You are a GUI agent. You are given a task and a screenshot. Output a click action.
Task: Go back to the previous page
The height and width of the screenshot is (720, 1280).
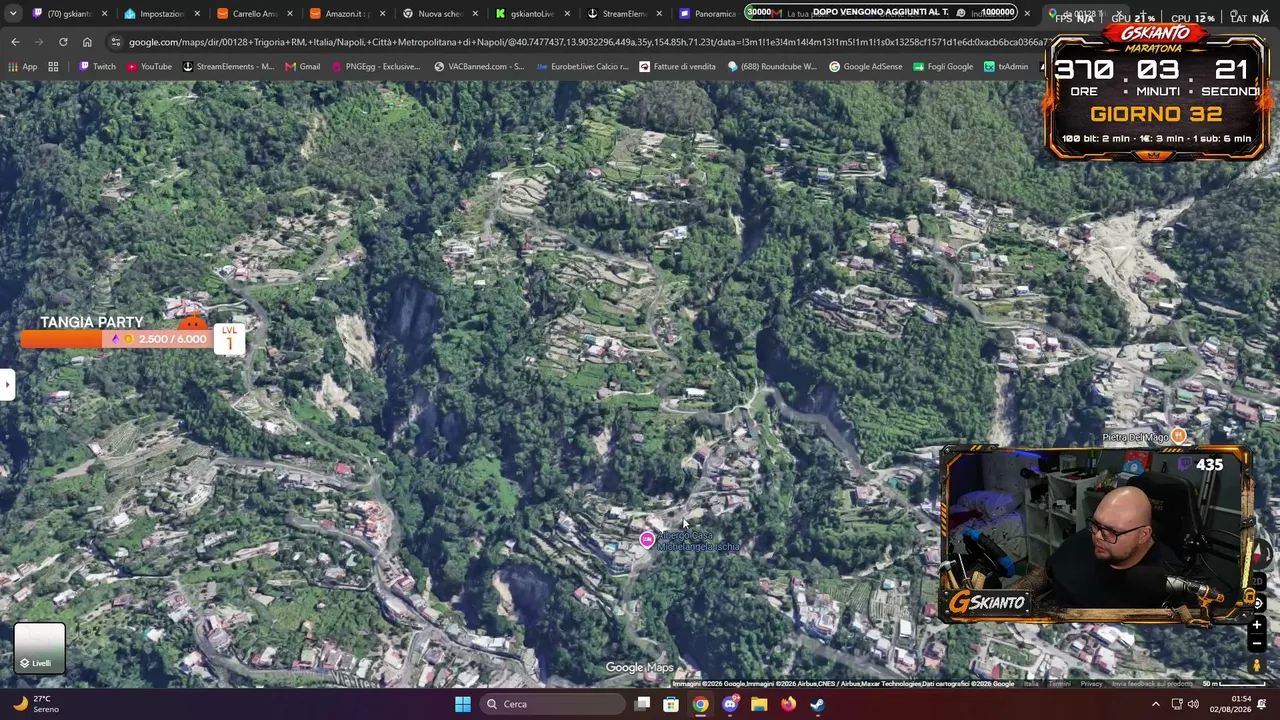click(15, 42)
